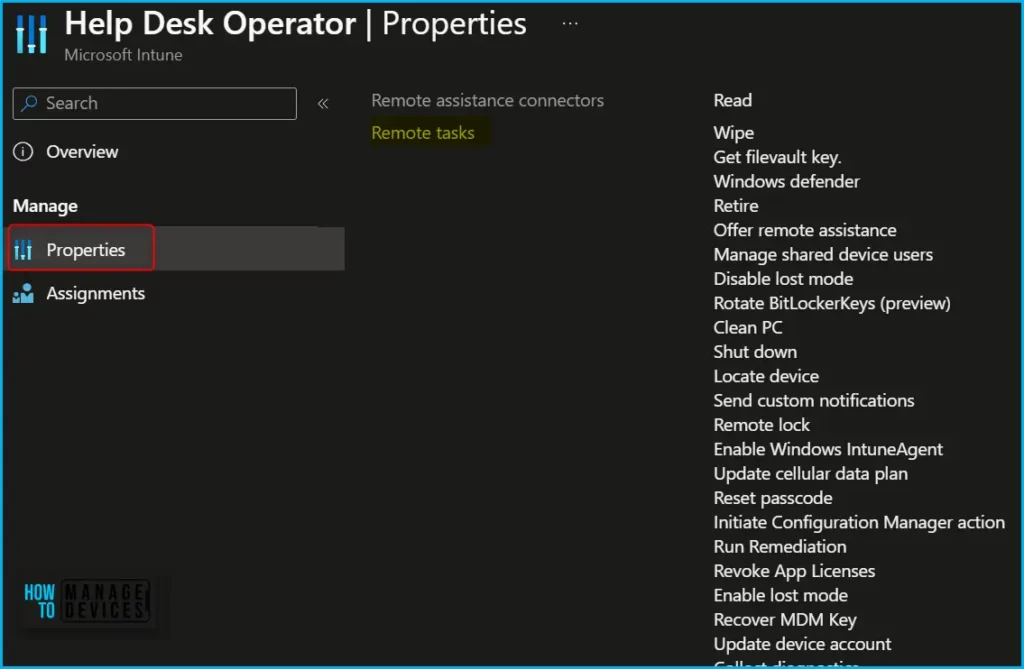Select 'Update cellular data plan' entry

click(x=810, y=474)
